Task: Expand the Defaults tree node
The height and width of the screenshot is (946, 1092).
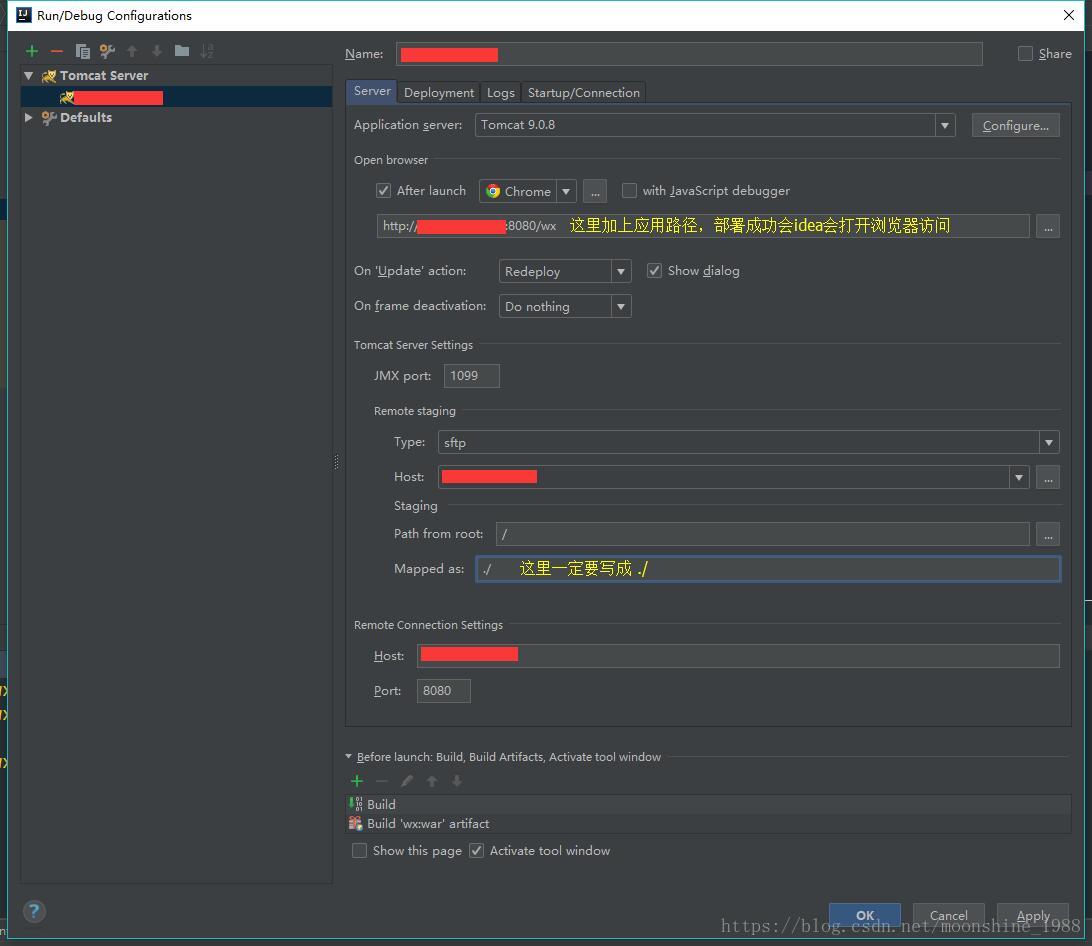Action: point(28,117)
